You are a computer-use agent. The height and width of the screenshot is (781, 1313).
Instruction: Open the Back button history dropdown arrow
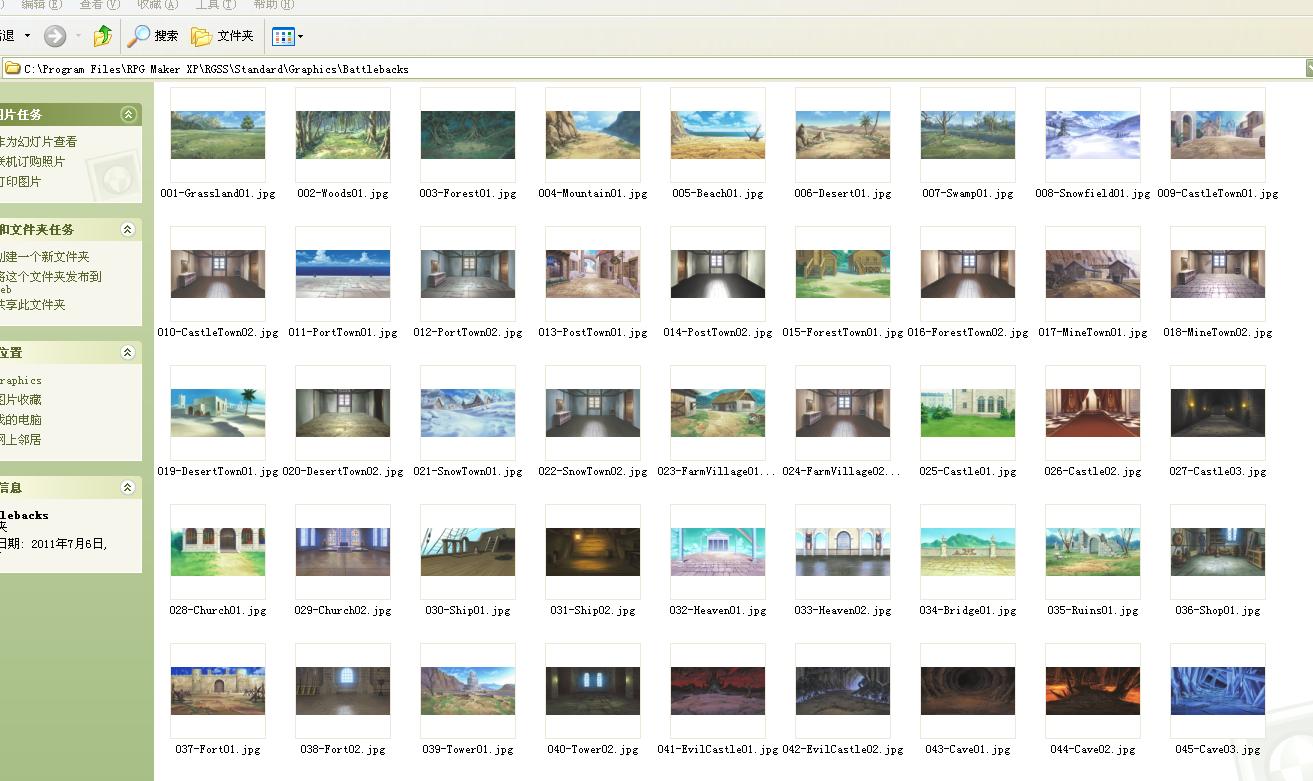[27, 36]
